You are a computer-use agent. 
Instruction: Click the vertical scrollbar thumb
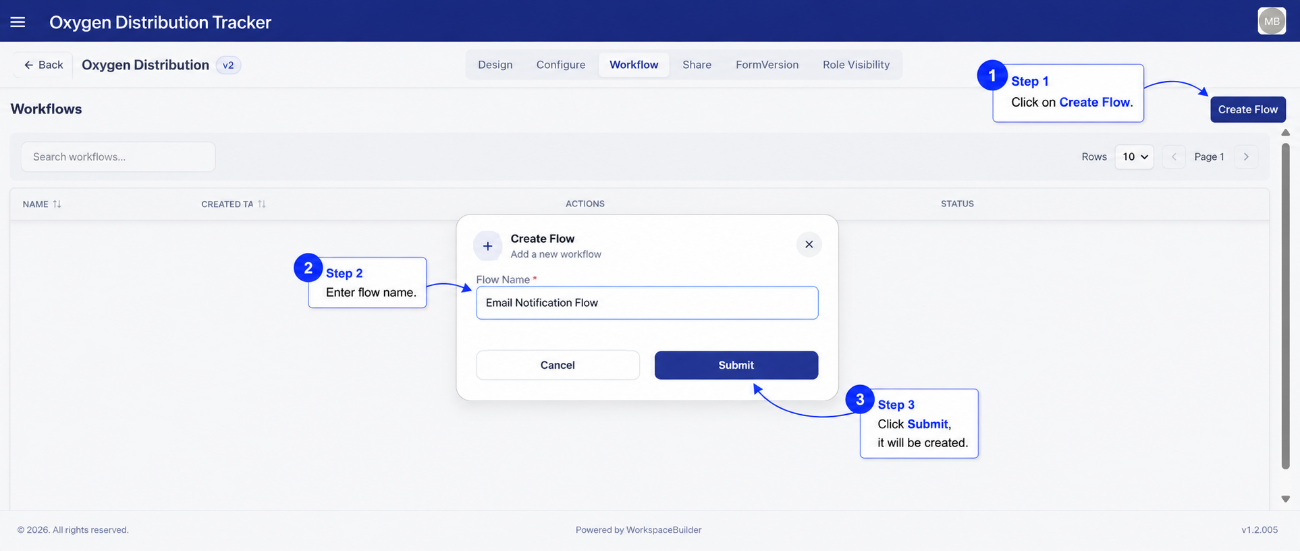click(1286, 305)
